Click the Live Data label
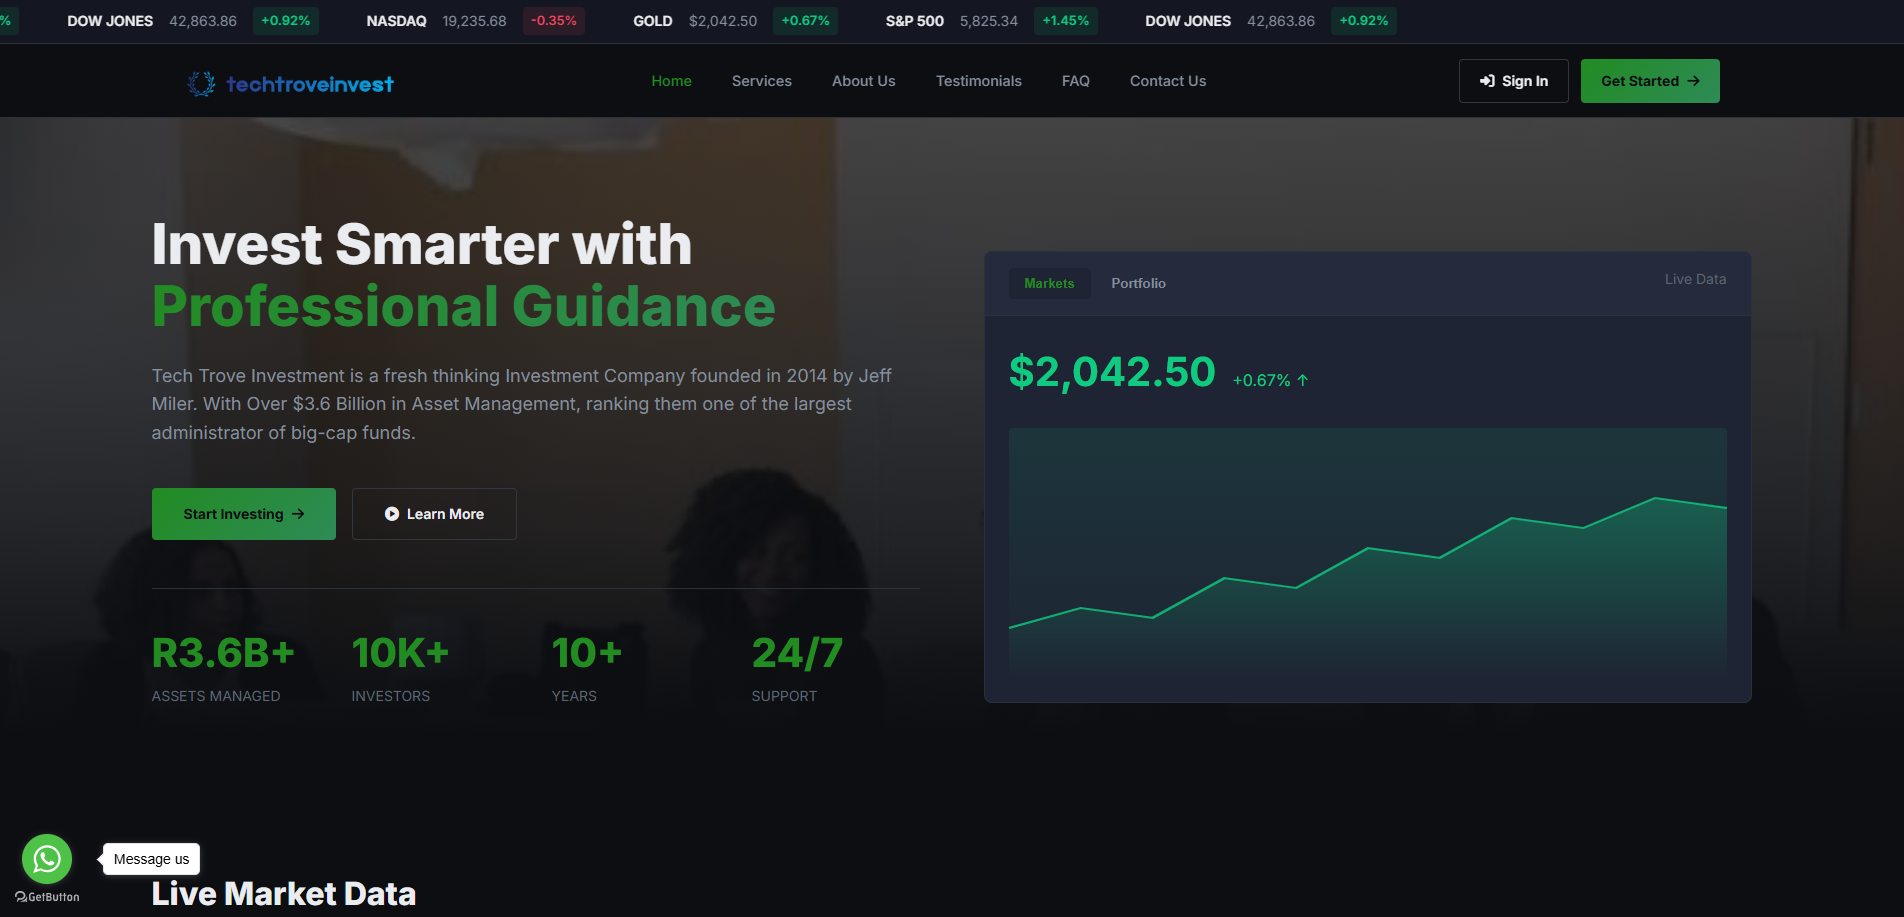1904x917 pixels. pos(1695,279)
